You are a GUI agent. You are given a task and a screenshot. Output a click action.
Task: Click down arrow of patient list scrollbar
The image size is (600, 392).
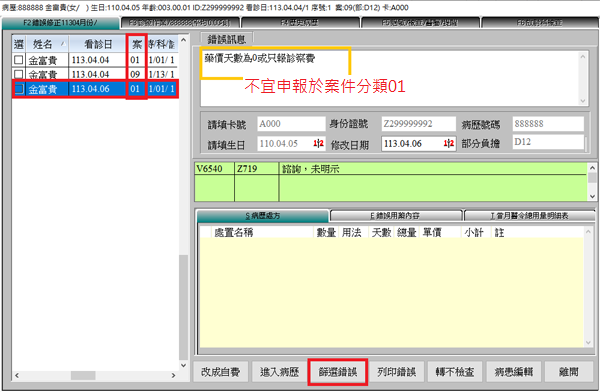click(x=184, y=365)
